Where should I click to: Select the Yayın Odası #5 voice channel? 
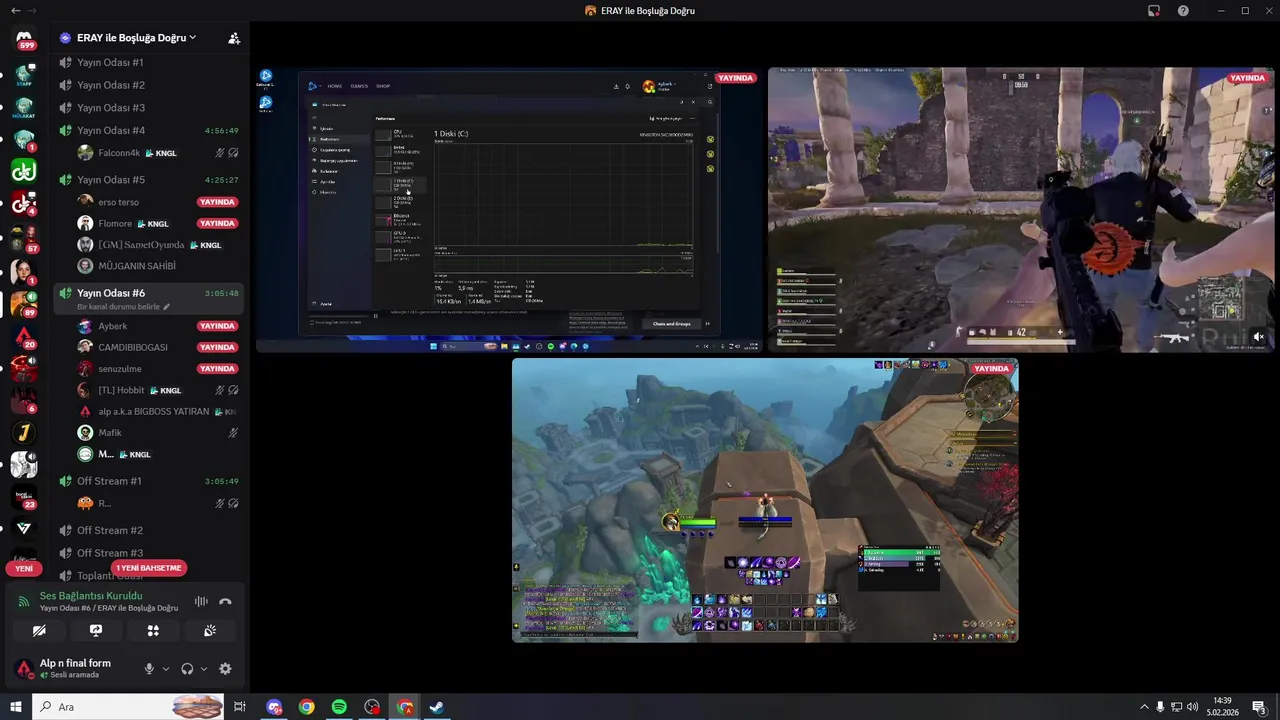coord(147,180)
